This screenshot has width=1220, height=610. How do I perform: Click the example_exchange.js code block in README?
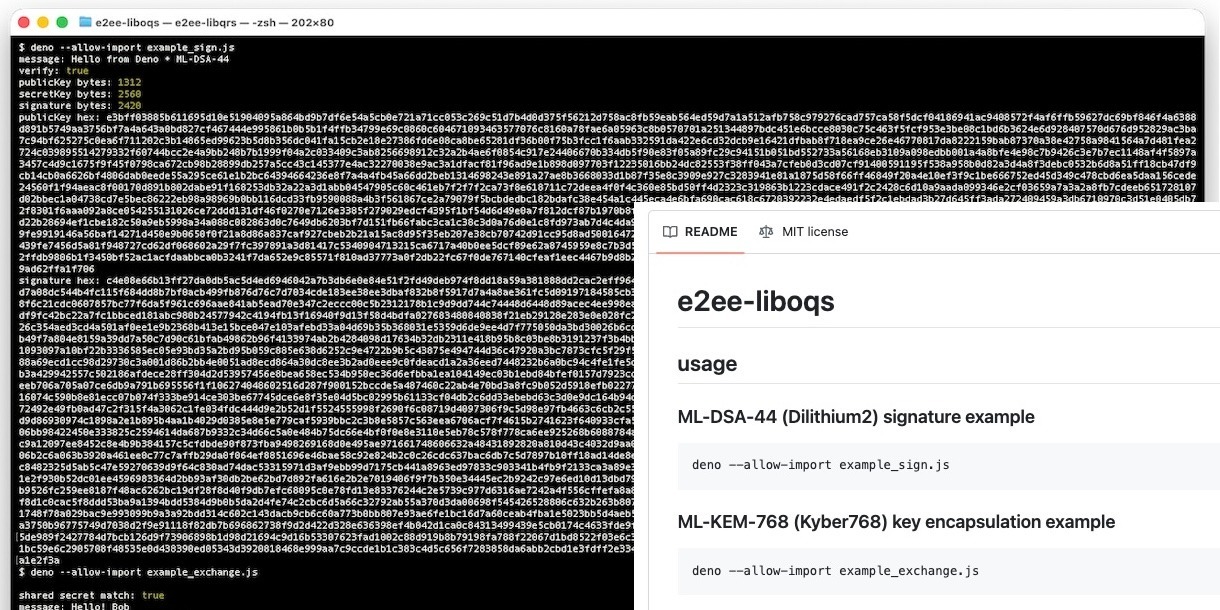(834, 570)
